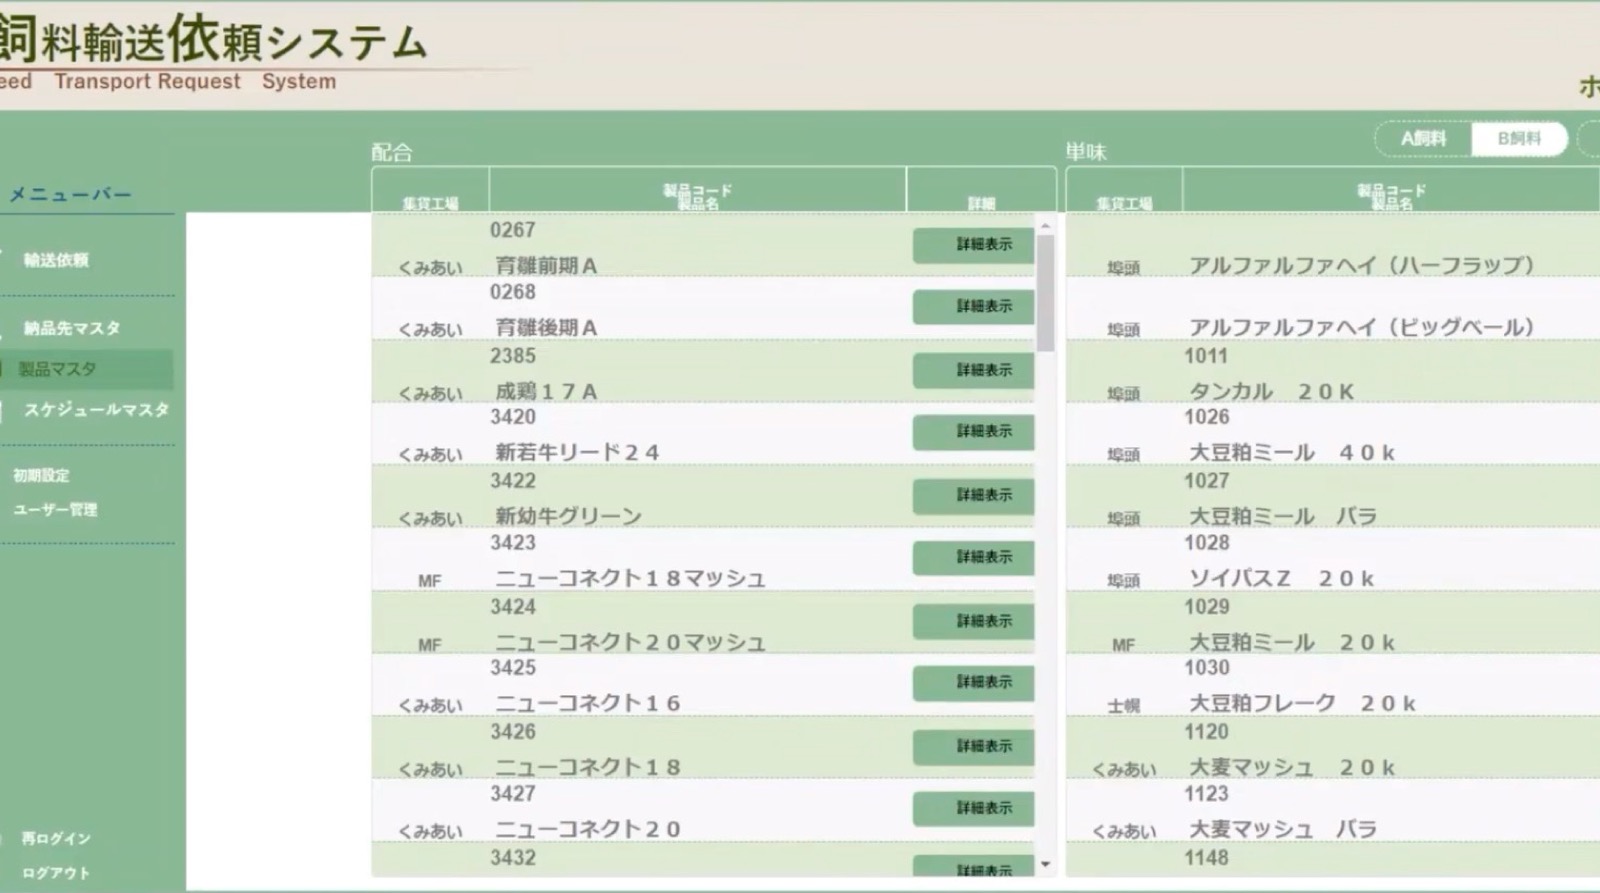Click the 飼料輸送依頼システム title
Image resolution: width=1600 pixels, height=893 pixels.
coord(213,39)
